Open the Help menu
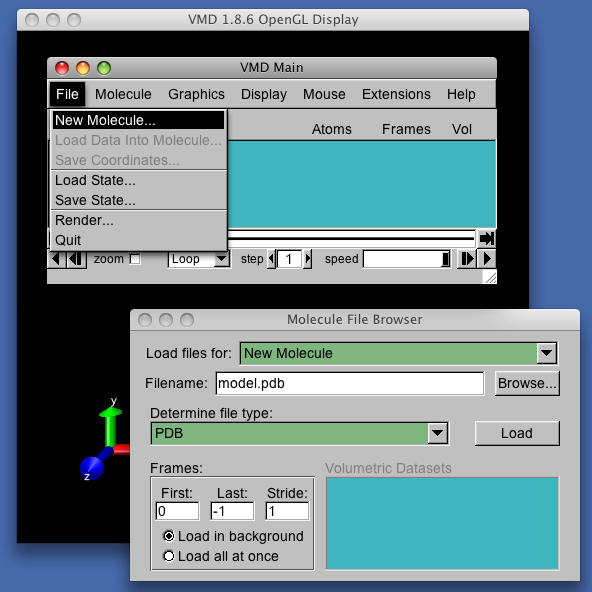The width and height of the screenshot is (592, 592). (461, 94)
